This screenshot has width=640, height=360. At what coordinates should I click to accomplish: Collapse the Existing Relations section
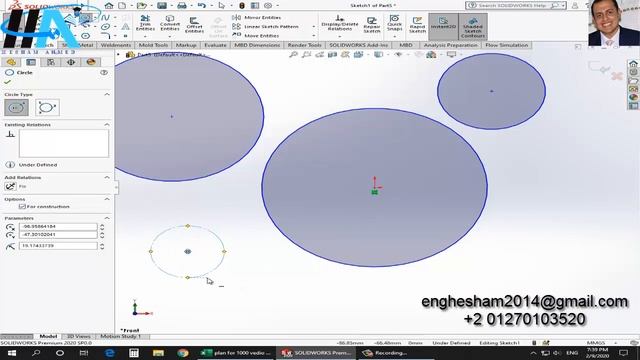coord(107,124)
